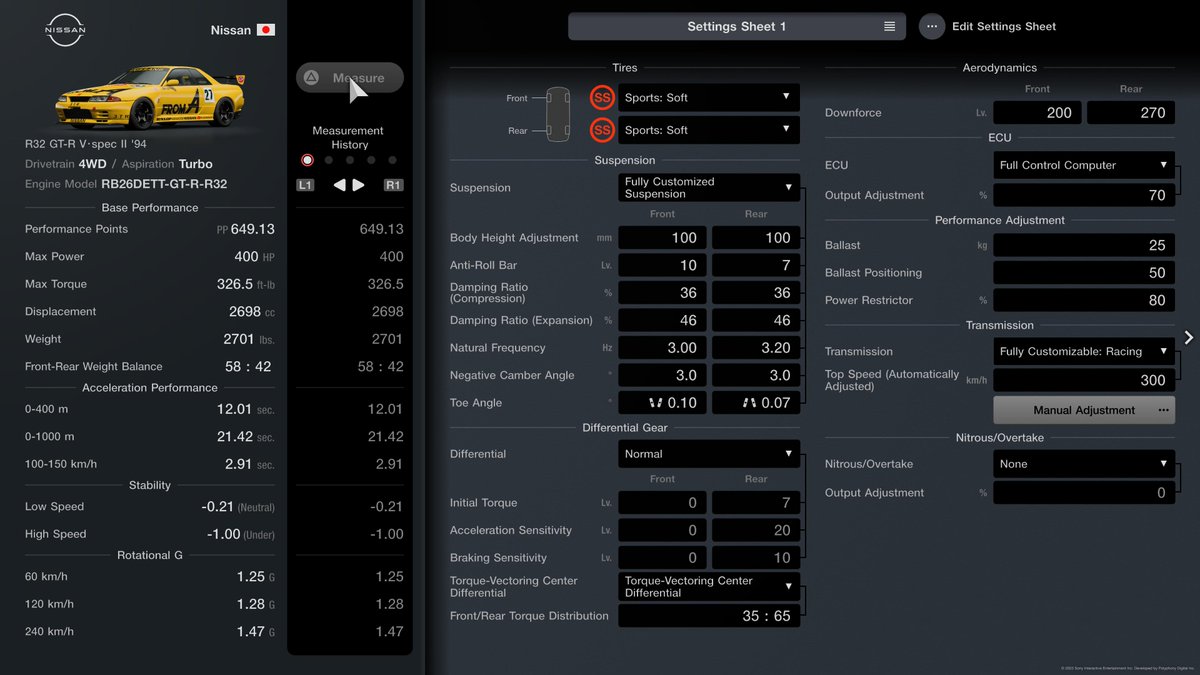Click the Nissan logo emblem

click(x=65, y=30)
